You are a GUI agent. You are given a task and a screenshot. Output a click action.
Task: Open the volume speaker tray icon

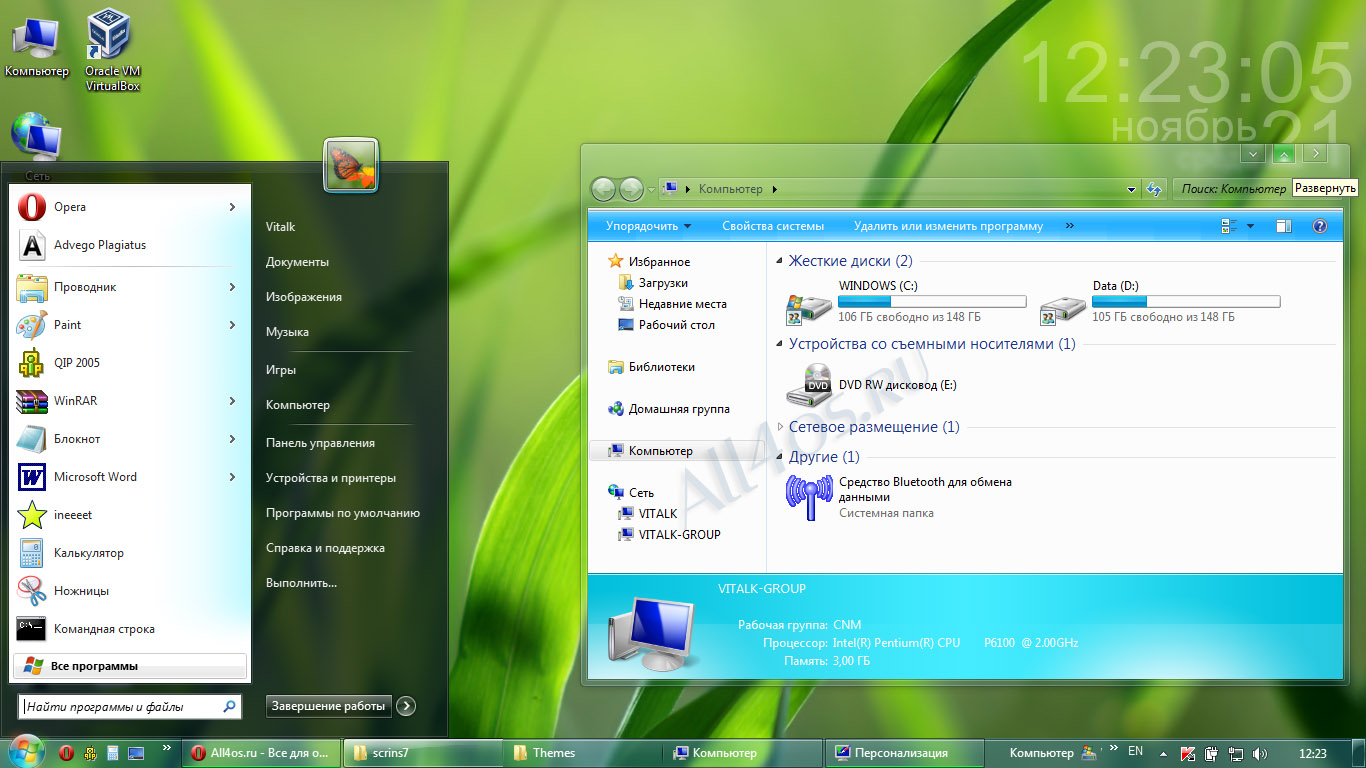point(1260,753)
